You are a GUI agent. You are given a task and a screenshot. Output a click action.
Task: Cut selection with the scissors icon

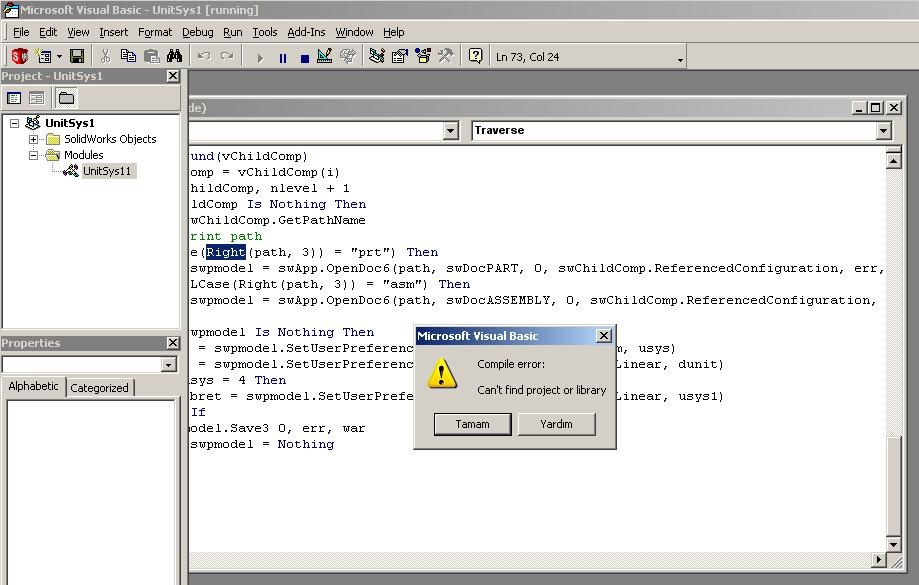click(105, 56)
